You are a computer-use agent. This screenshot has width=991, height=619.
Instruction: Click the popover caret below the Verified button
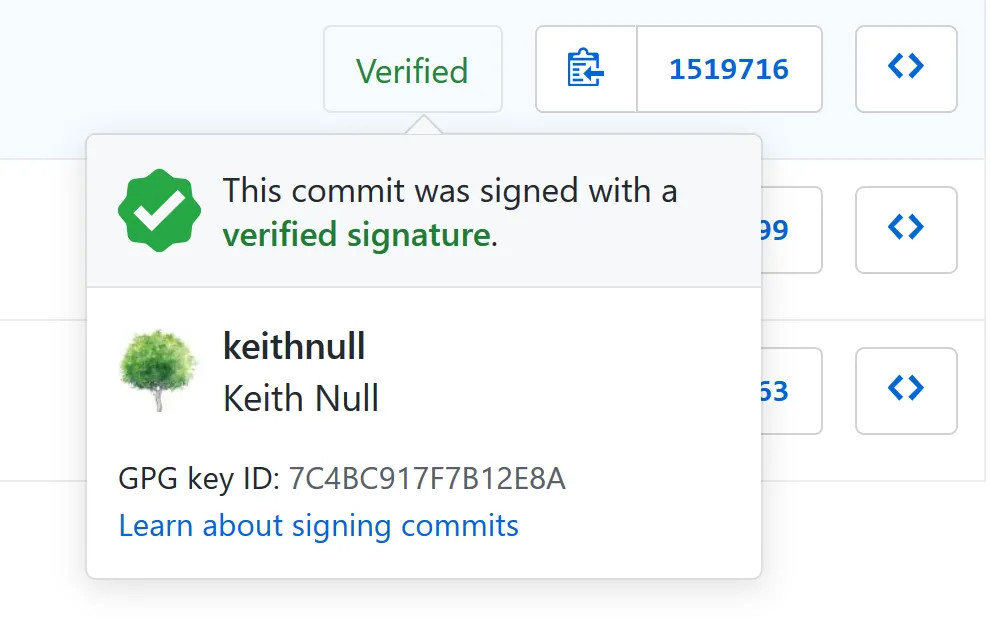coord(423,125)
